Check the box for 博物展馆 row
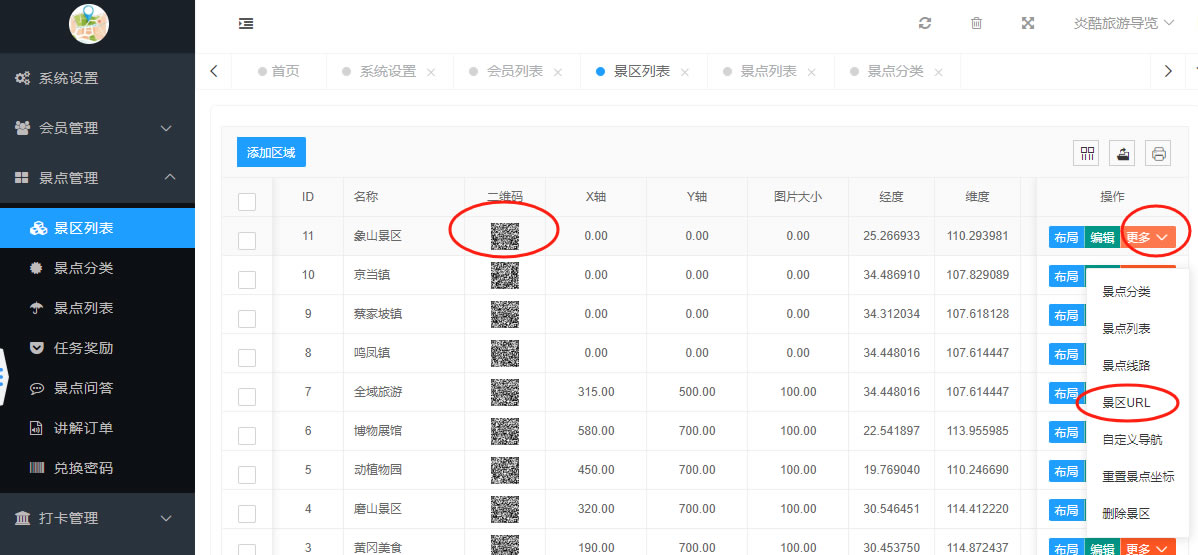This screenshot has width=1198, height=555. [x=247, y=435]
